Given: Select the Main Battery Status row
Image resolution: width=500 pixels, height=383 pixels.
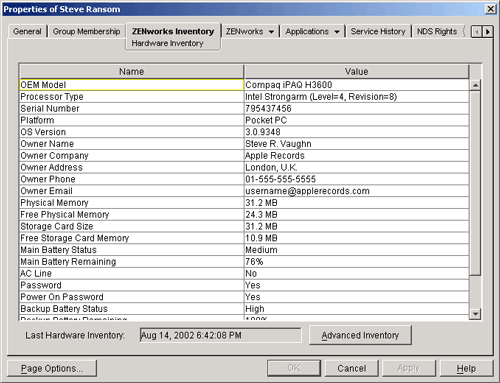Looking at the screenshot, I should click(x=131, y=250).
